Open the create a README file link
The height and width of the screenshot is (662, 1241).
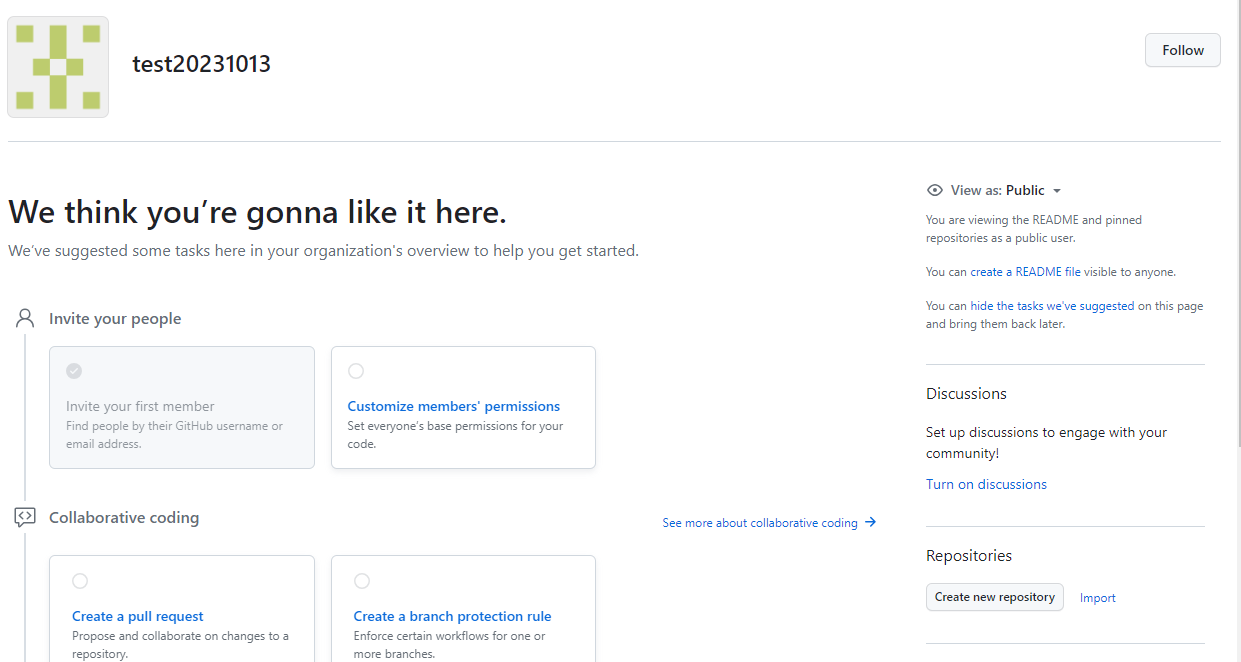(1025, 272)
